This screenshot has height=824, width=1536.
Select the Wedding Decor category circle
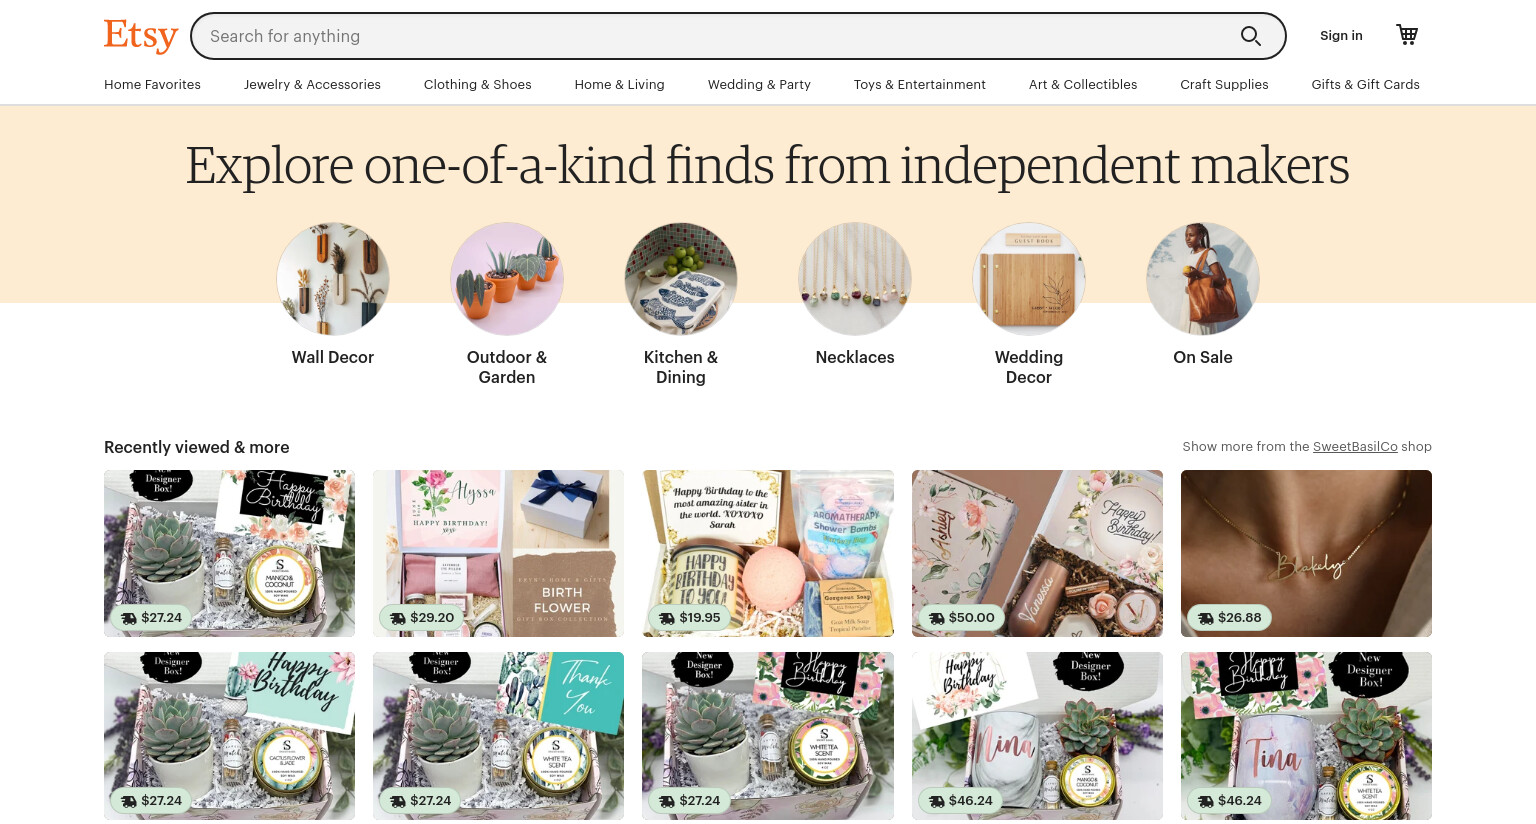[x=1029, y=279]
